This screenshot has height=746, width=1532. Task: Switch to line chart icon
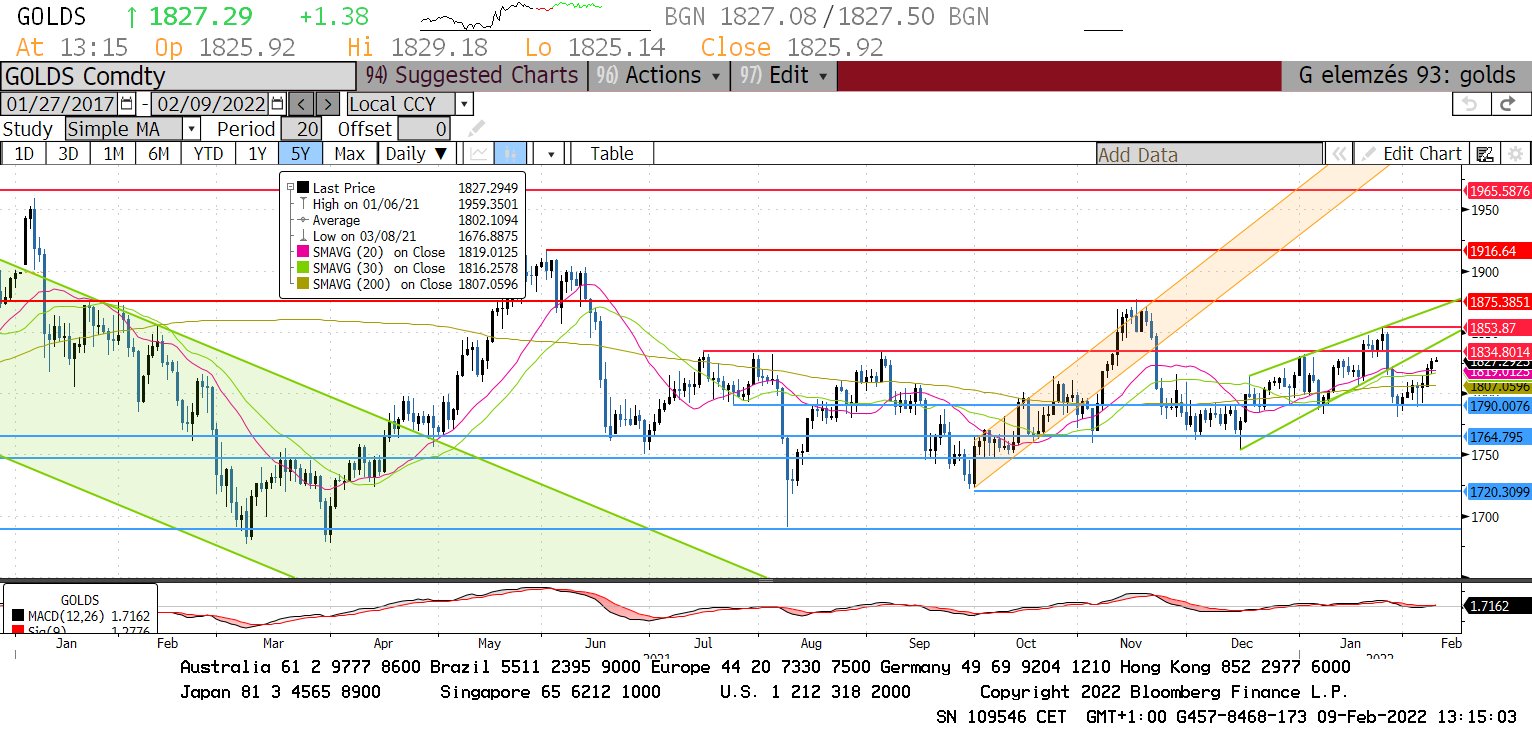click(479, 153)
